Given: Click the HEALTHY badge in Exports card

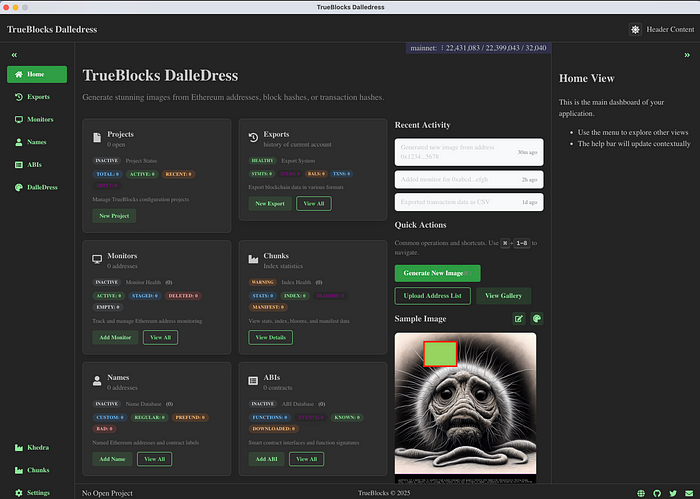Looking at the screenshot, I should pyautogui.click(x=262, y=161).
